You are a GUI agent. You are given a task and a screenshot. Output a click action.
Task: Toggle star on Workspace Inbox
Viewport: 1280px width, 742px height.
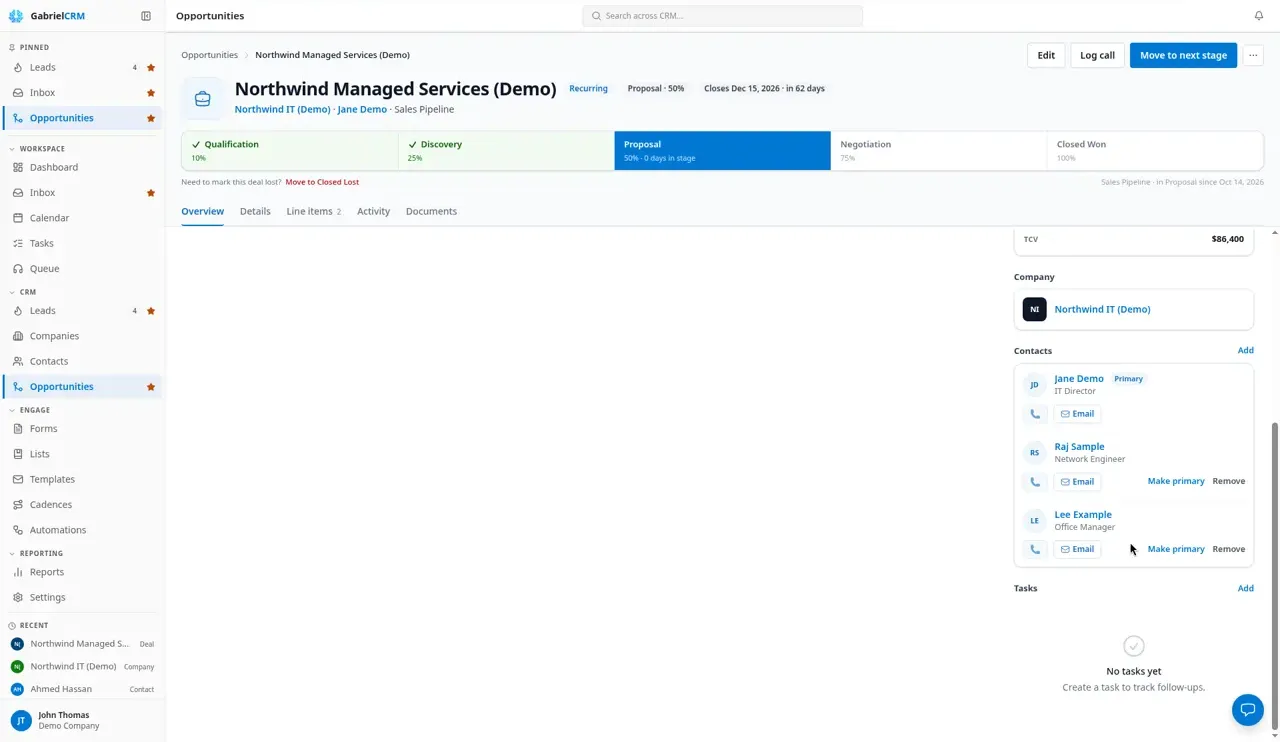151,193
